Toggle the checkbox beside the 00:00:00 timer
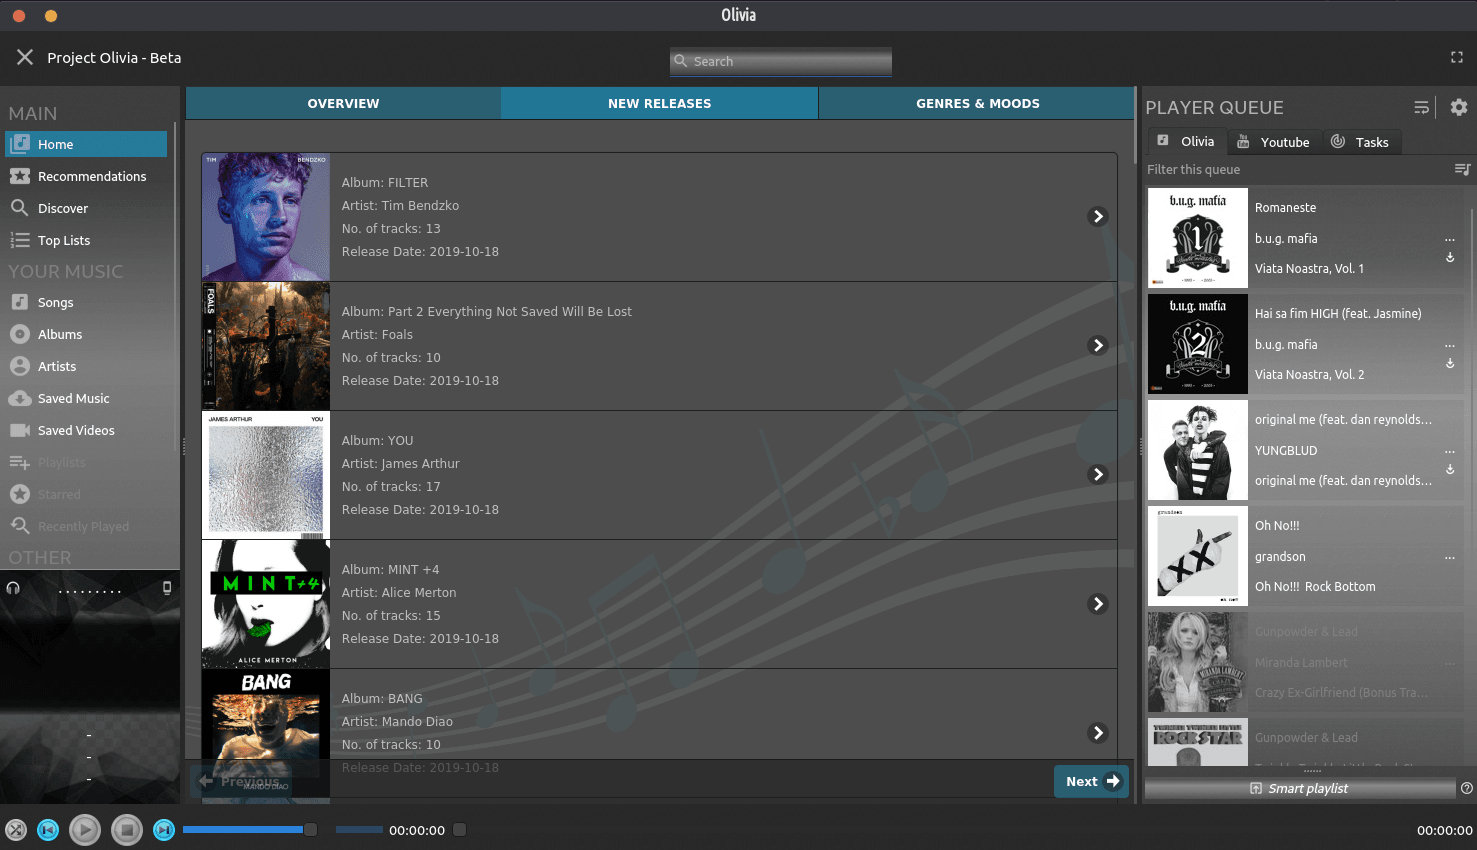This screenshot has width=1477, height=850. click(459, 829)
